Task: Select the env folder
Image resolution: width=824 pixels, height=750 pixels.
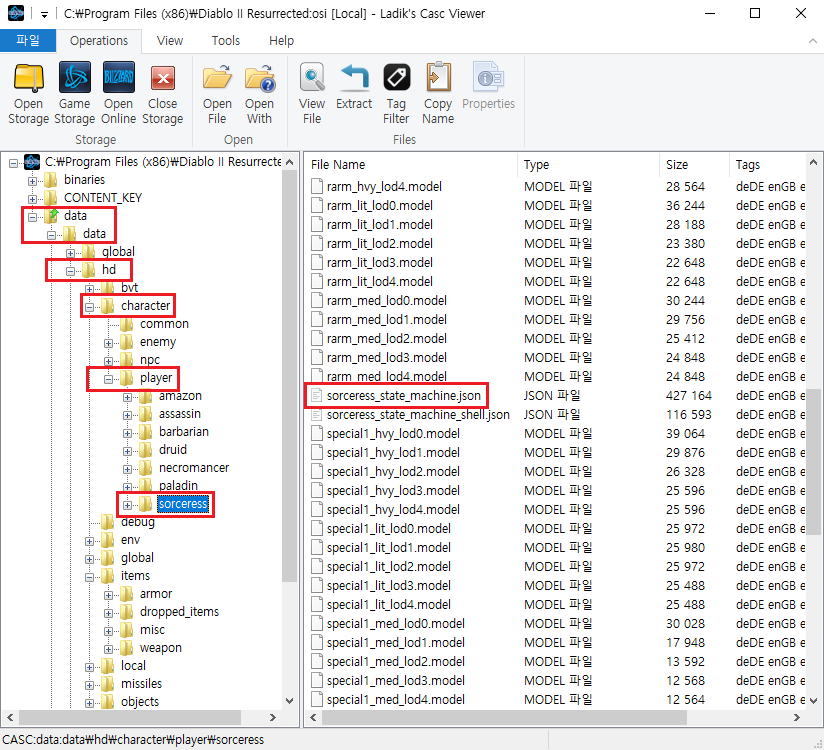Action: [x=130, y=540]
